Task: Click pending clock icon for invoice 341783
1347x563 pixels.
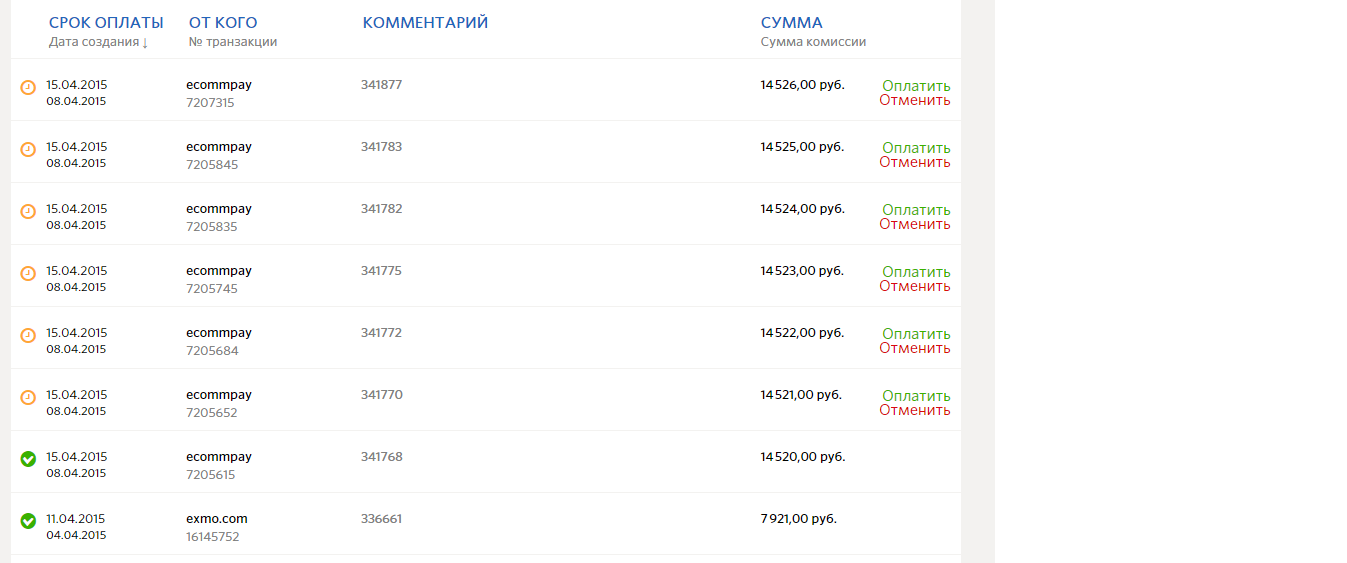Action: point(28,150)
